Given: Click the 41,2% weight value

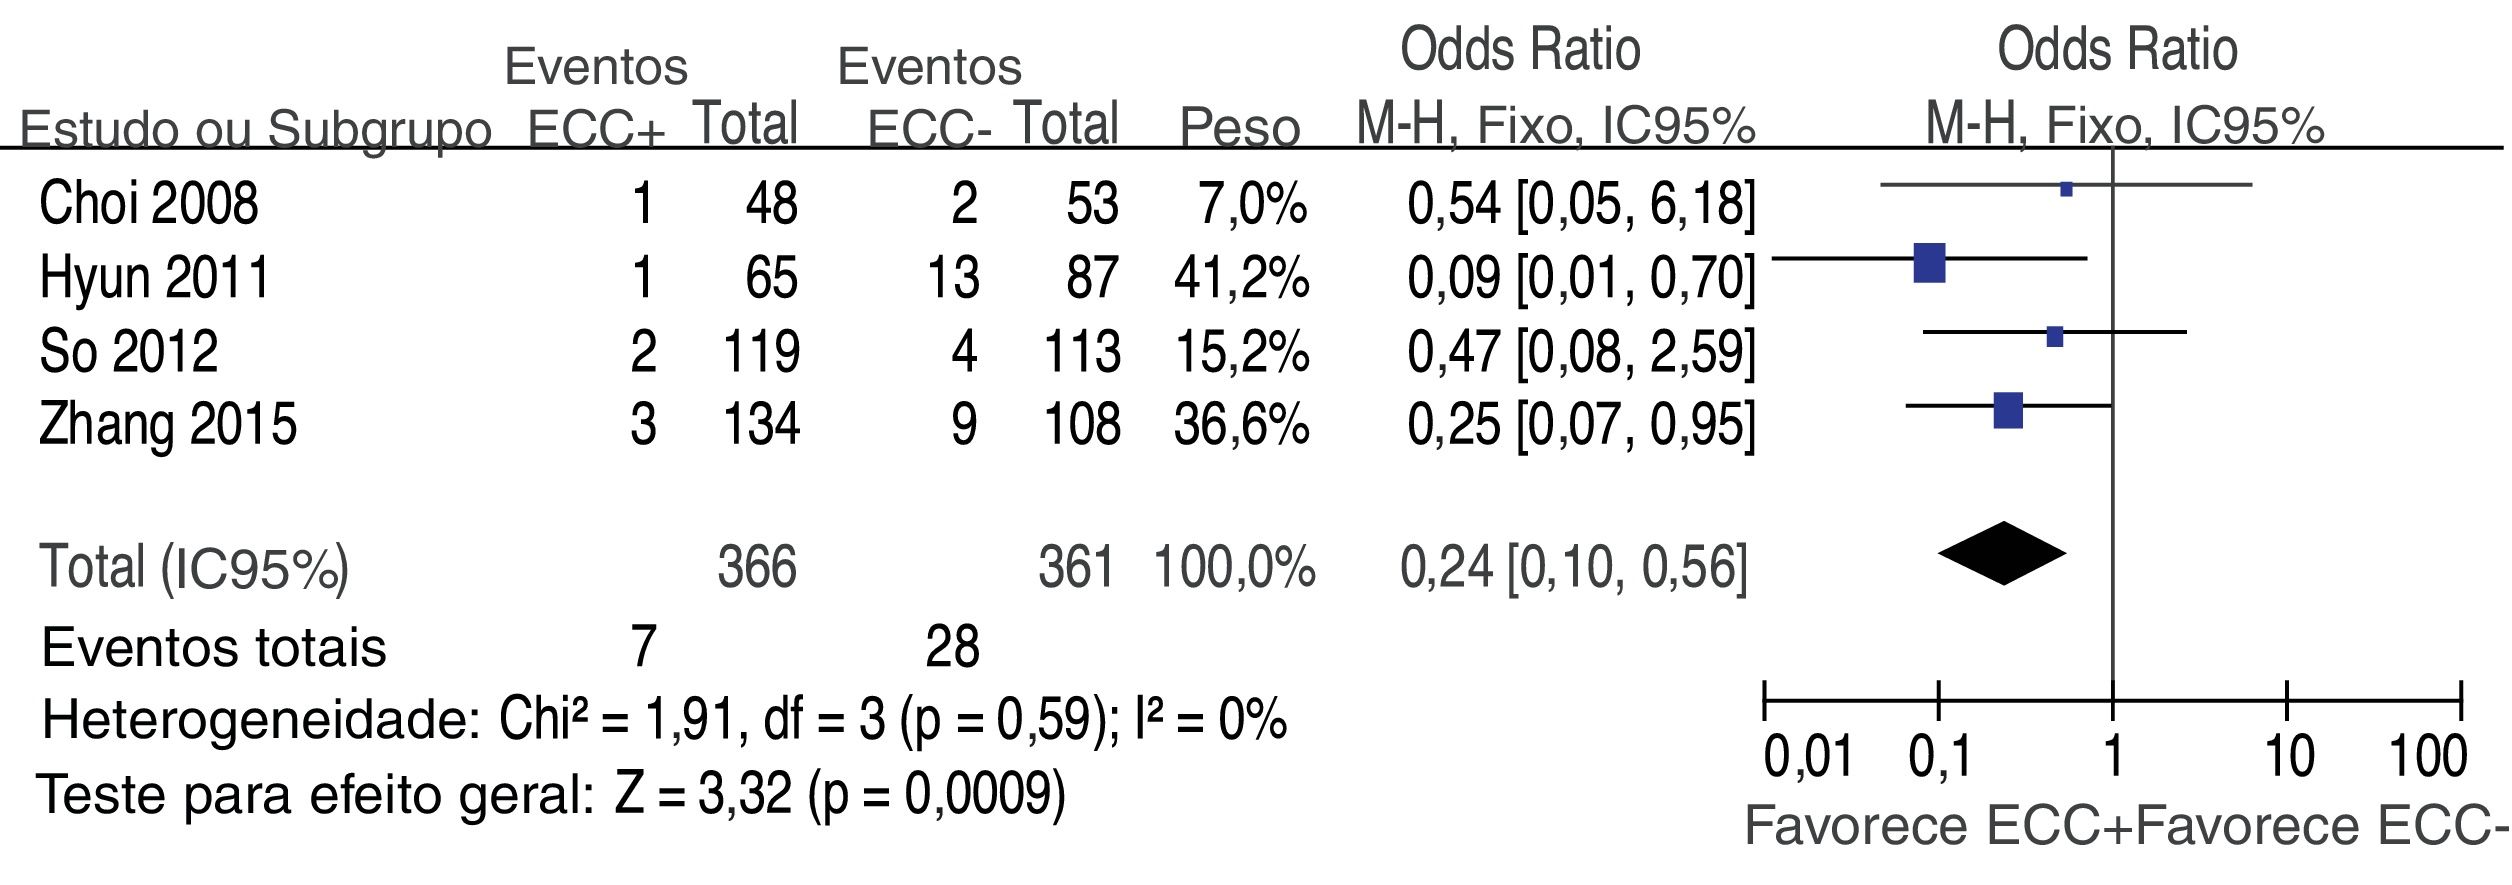Looking at the screenshot, I should pyautogui.click(x=1240, y=277).
